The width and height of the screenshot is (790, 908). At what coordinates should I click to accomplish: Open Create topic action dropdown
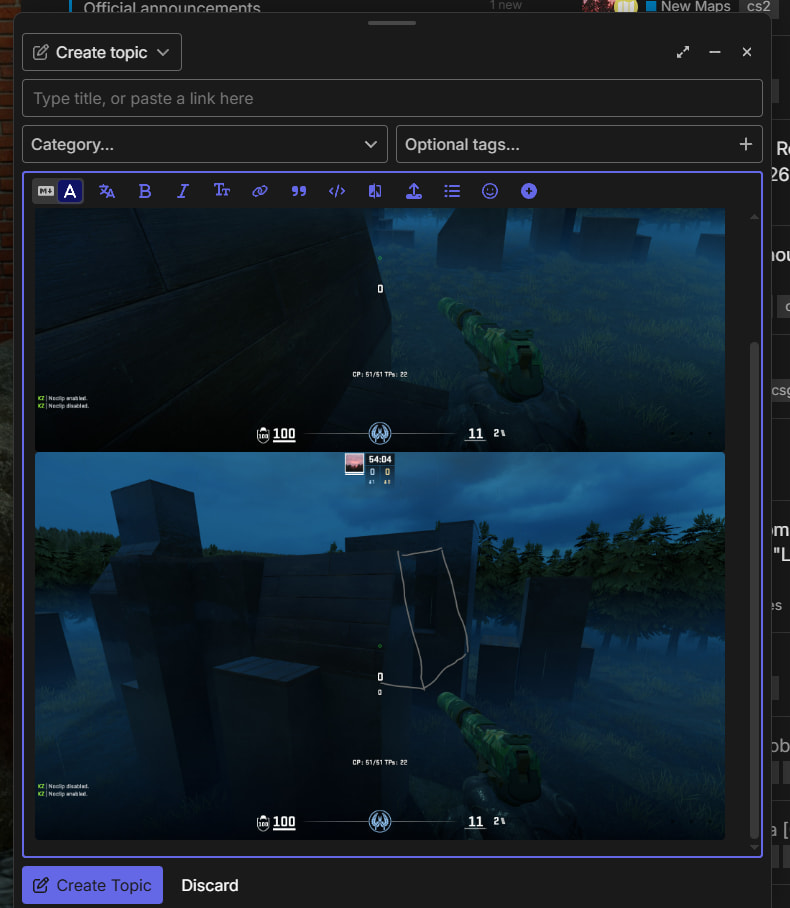tap(102, 52)
